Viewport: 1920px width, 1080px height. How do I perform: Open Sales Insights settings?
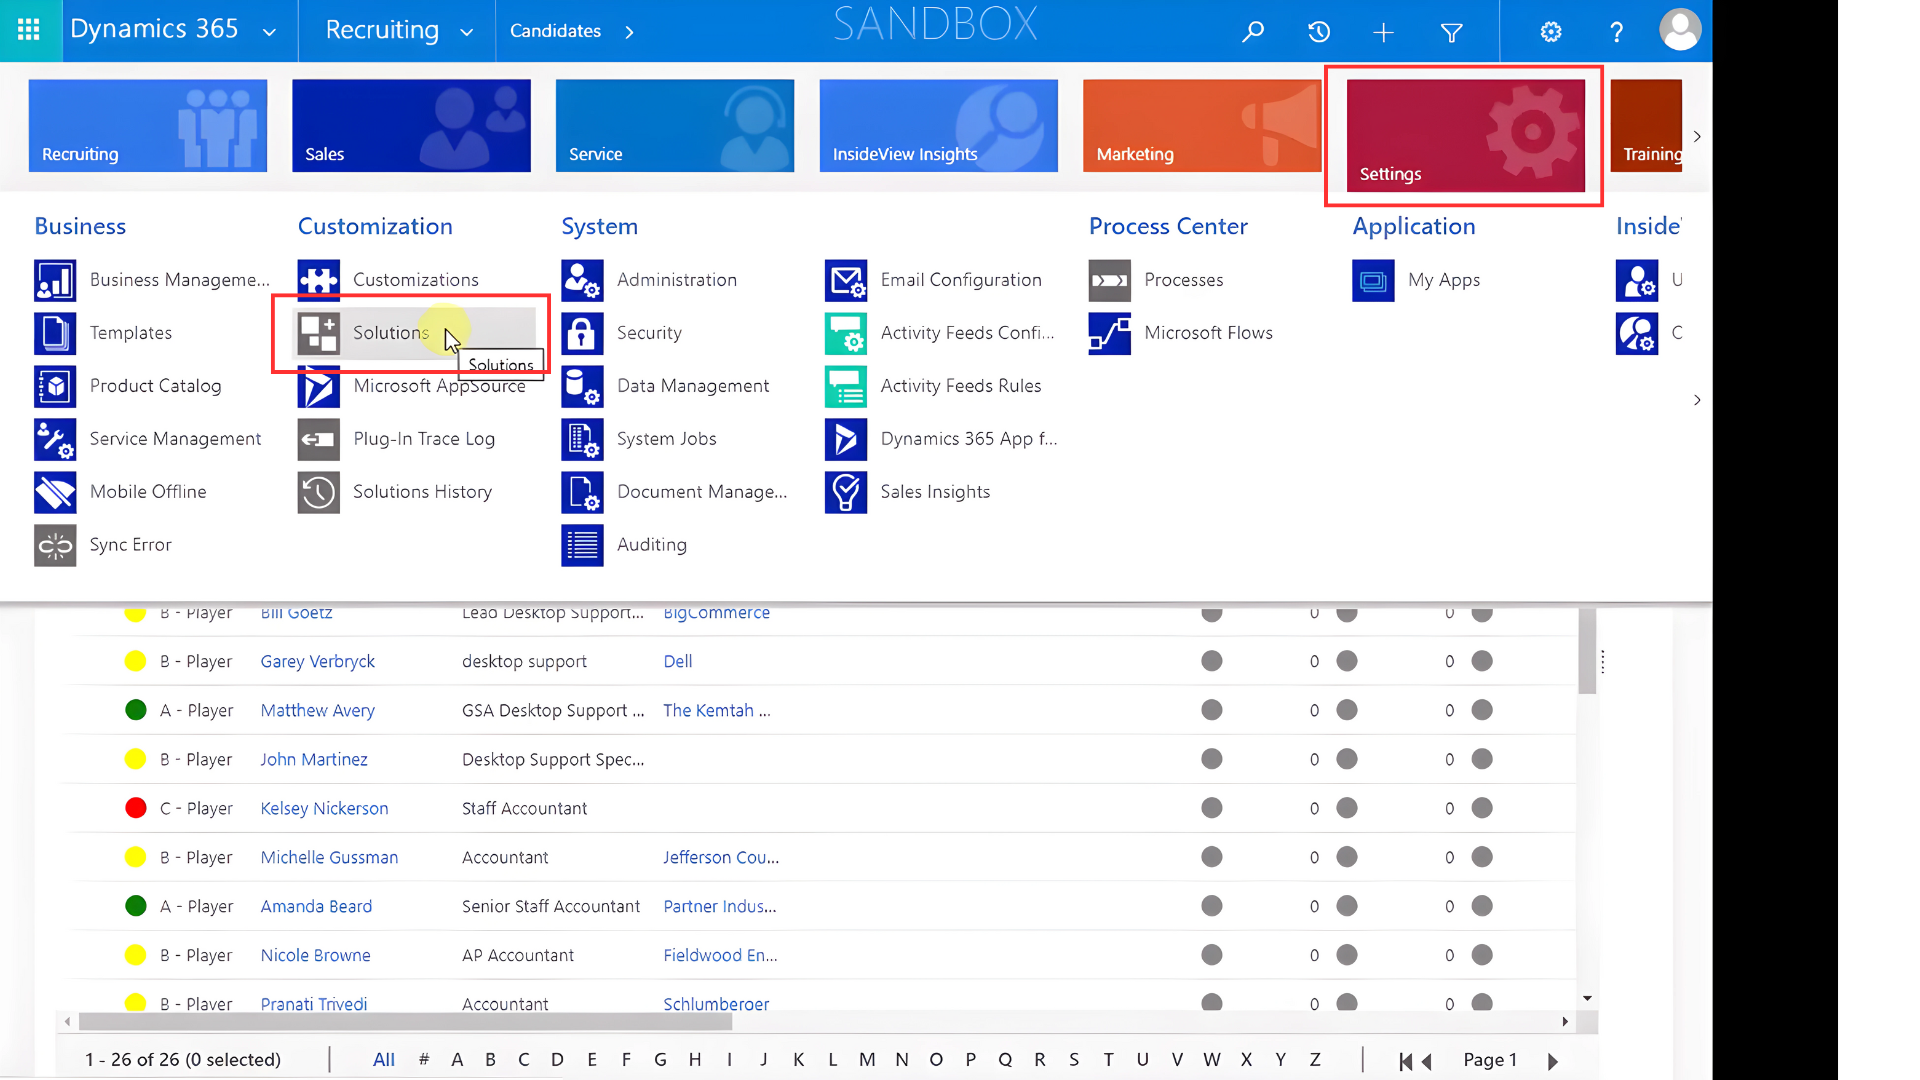(908, 492)
